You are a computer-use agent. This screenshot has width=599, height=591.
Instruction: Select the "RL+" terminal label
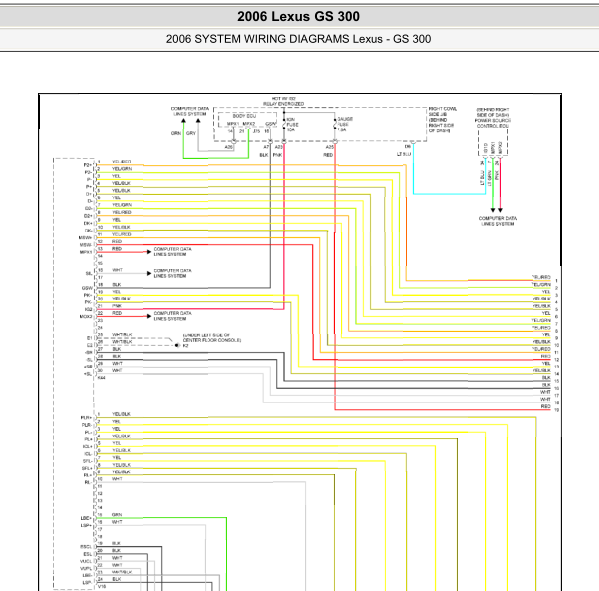click(88, 475)
